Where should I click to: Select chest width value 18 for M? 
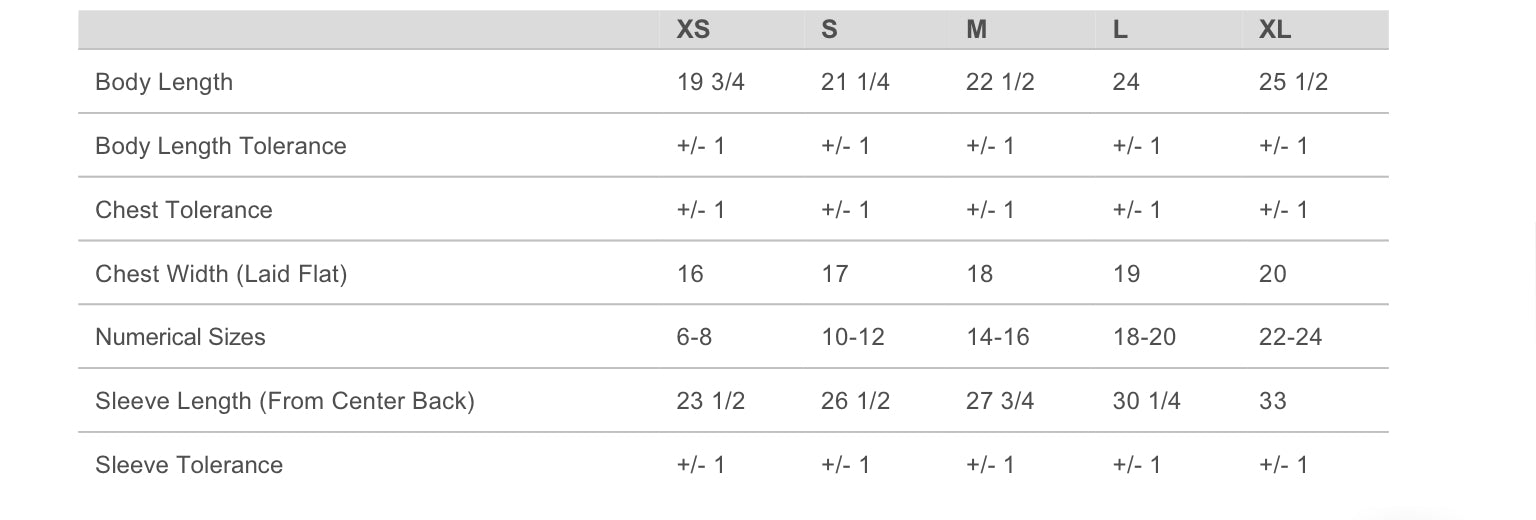(x=979, y=274)
